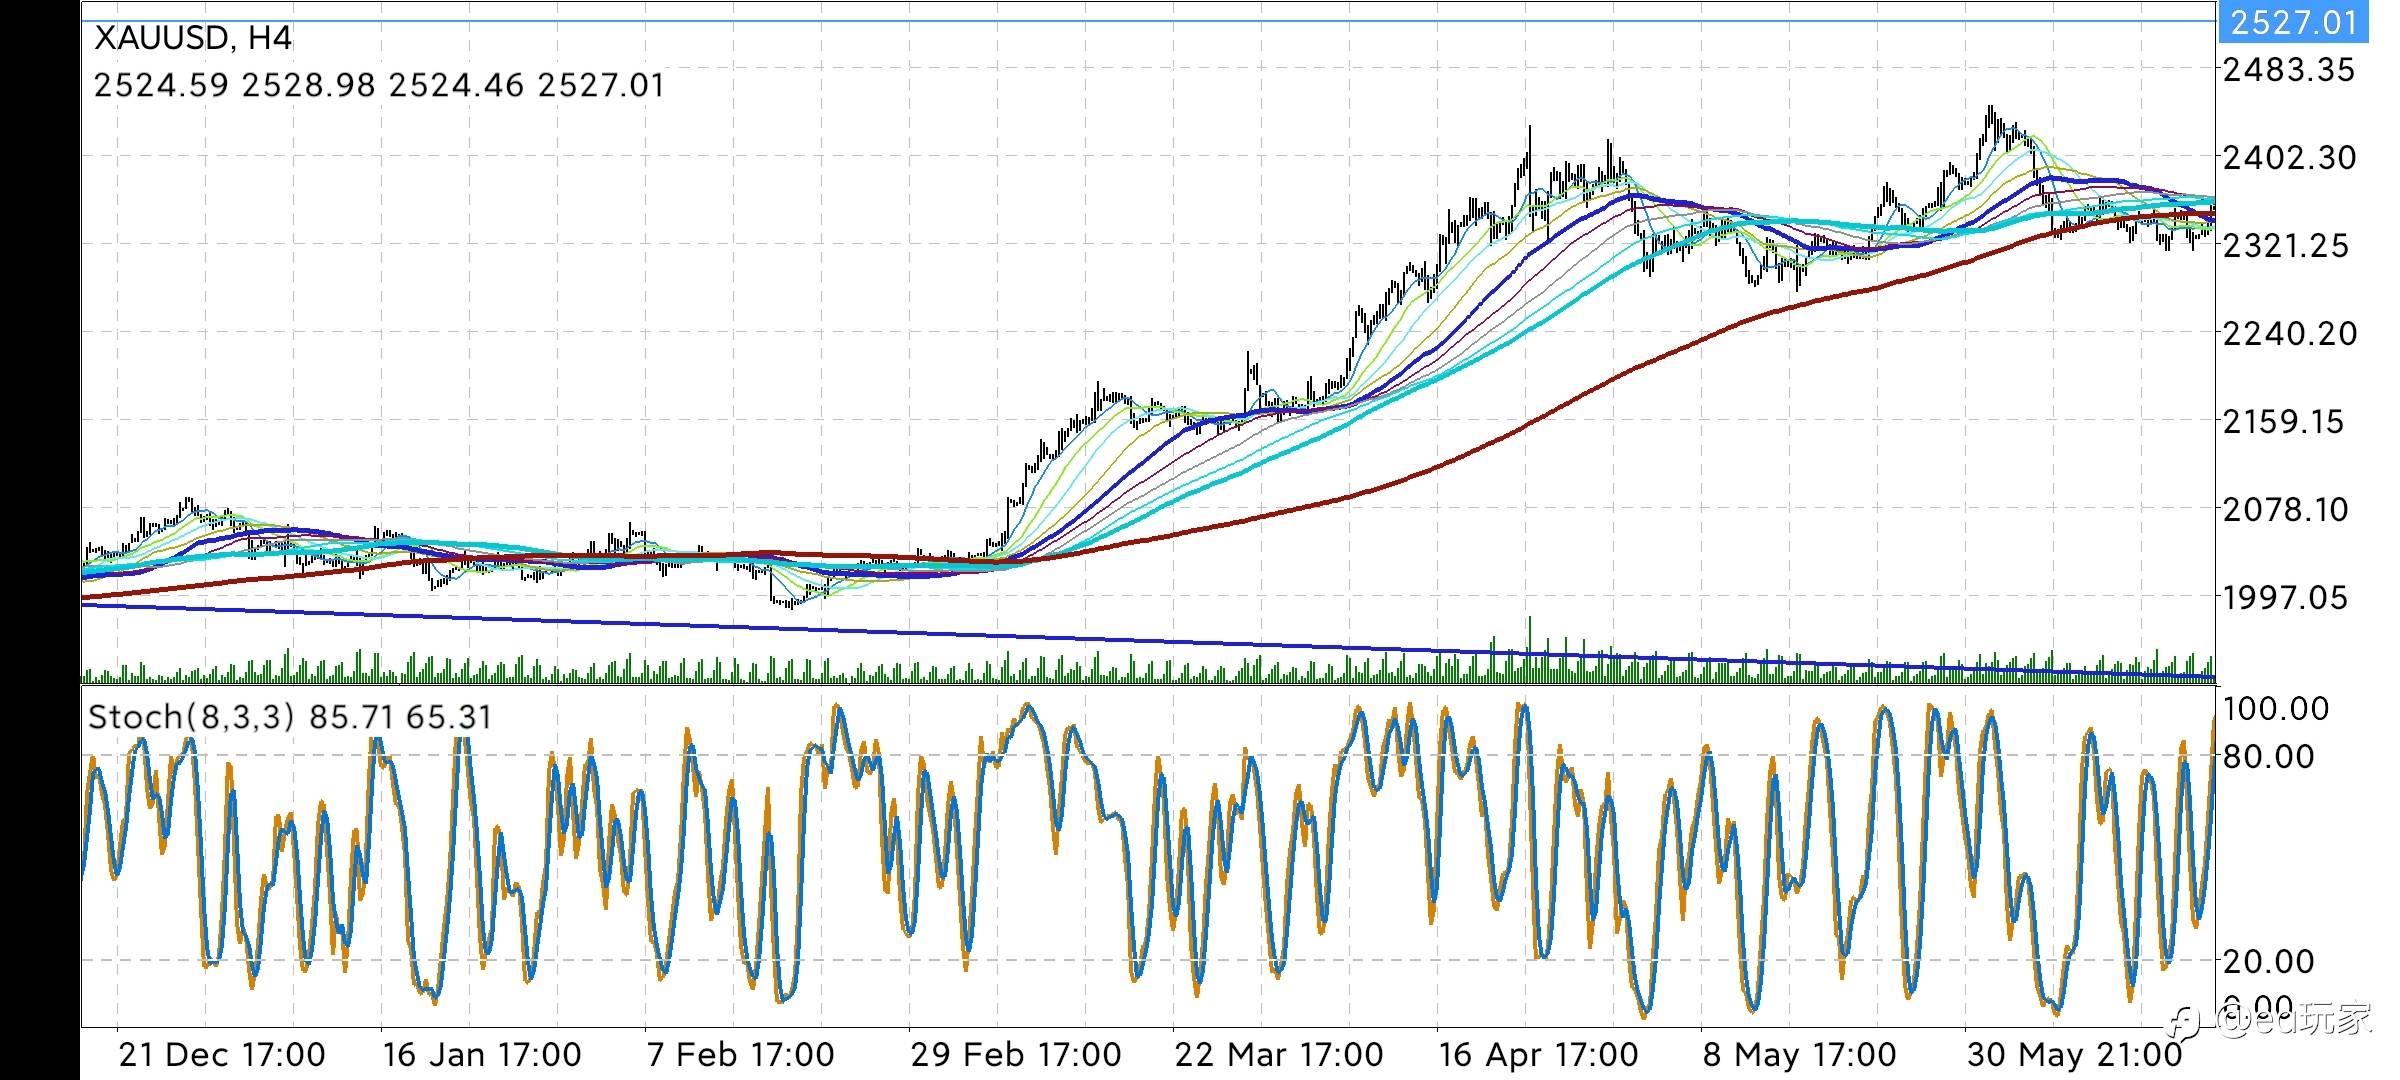Click the 2321.25 price axis label

pyautogui.click(x=2285, y=245)
